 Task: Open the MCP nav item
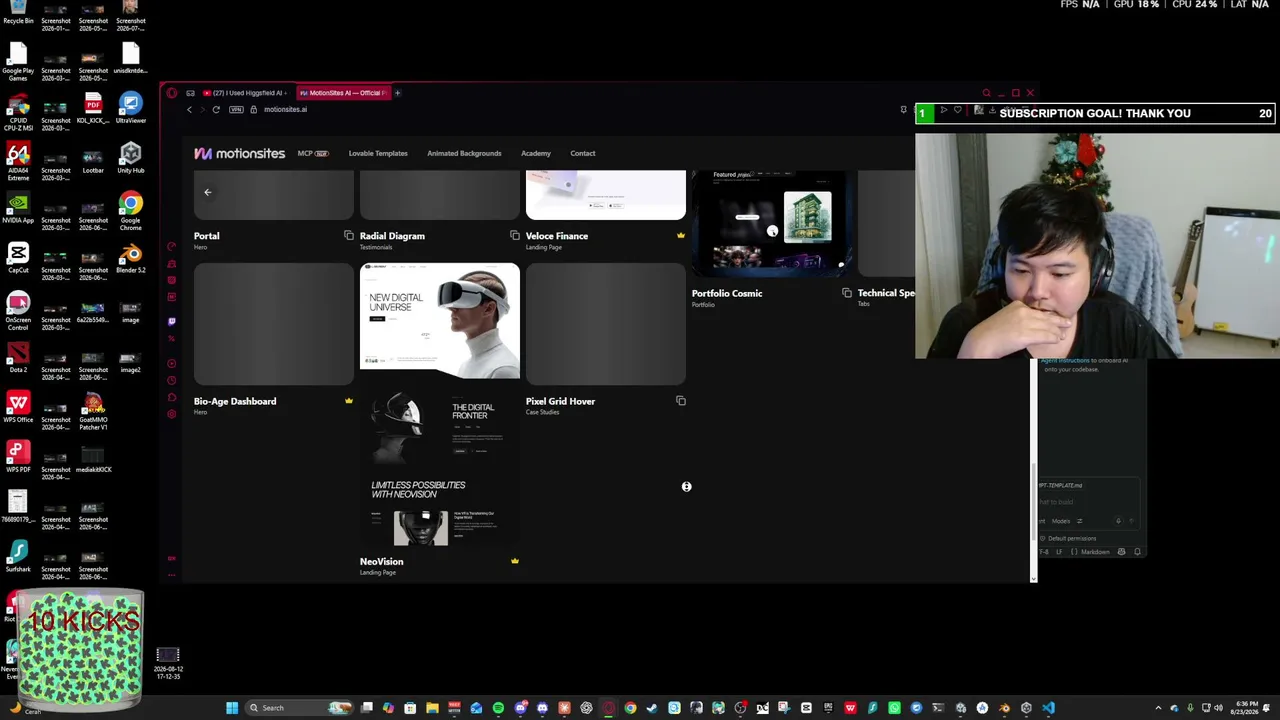[x=313, y=153]
